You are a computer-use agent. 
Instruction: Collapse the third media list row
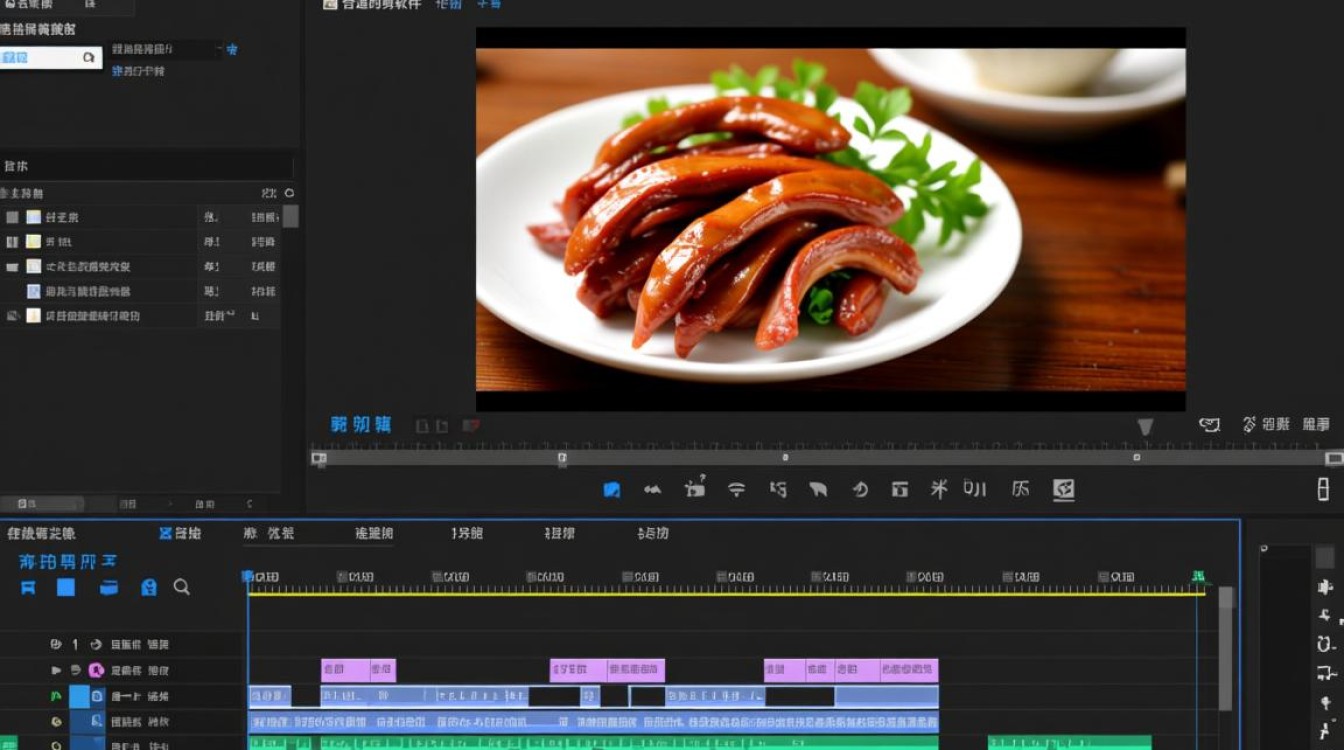pos(12,267)
